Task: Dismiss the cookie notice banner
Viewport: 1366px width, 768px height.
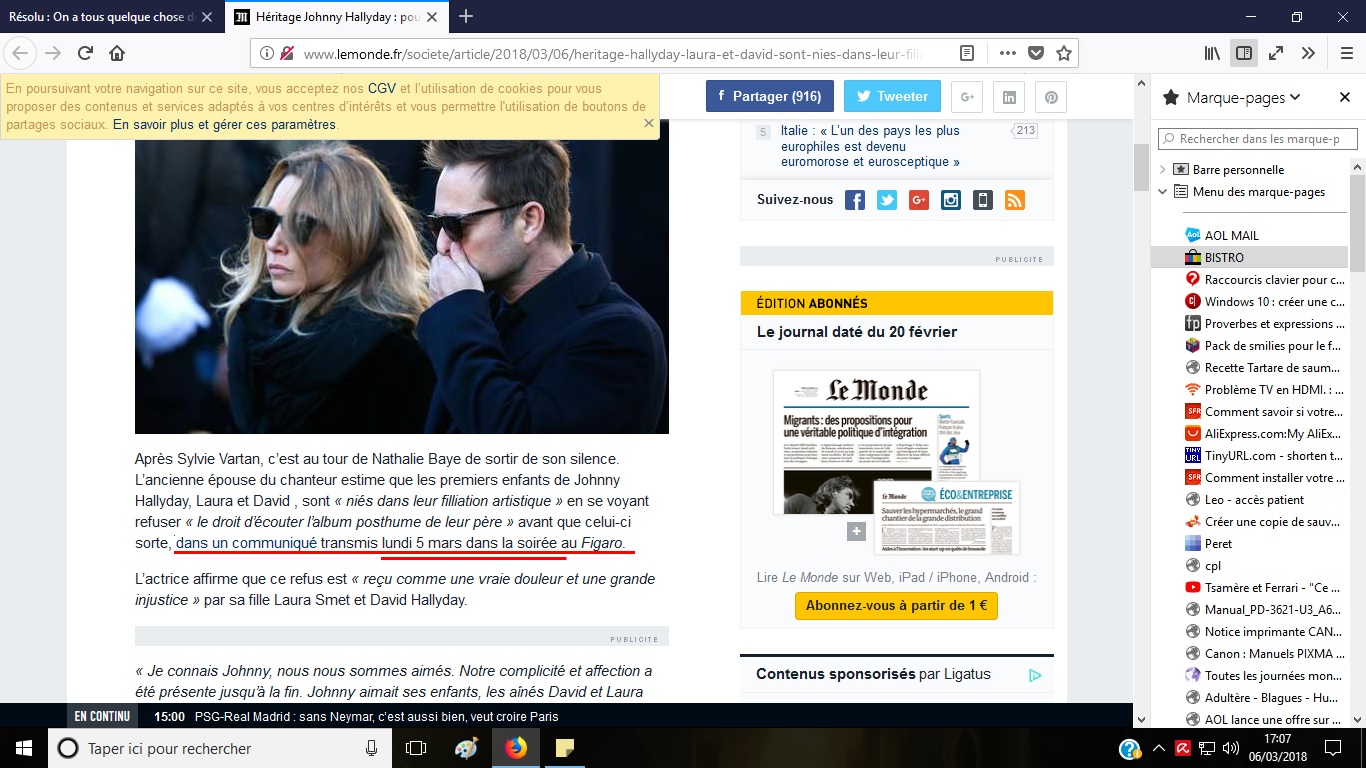Action: (648, 123)
